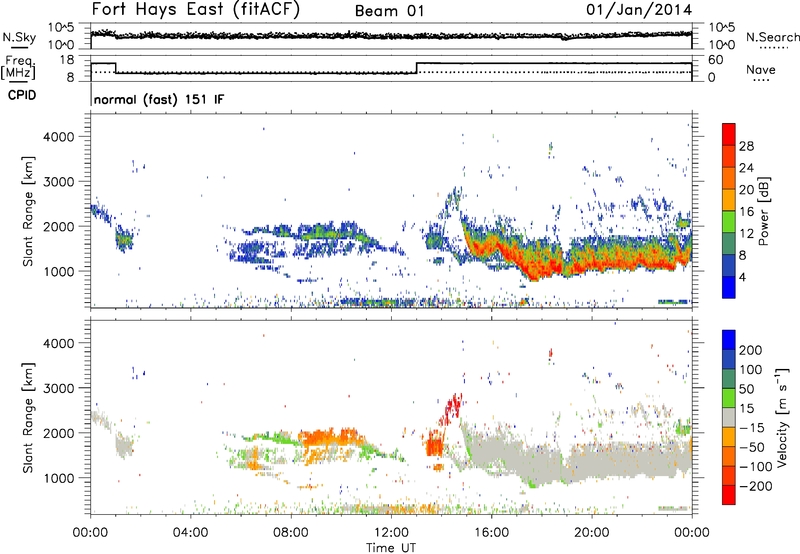Click the 'N.Search' label
The width and height of the screenshot is (800, 554).
click(x=772, y=37)
